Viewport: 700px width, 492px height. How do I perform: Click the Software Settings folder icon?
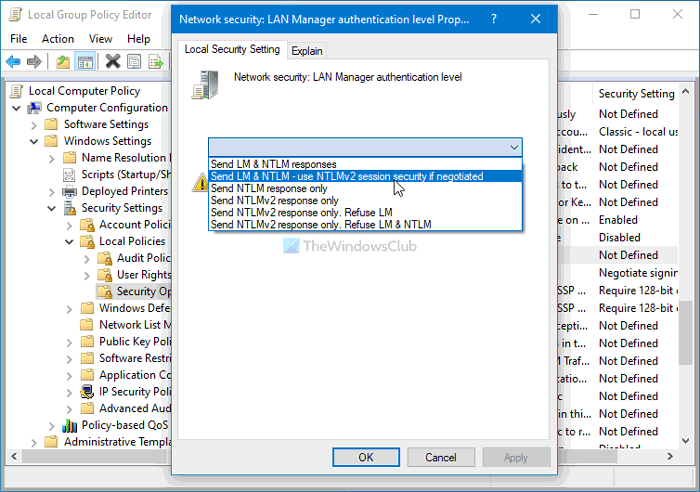pyautogui.click(x=52, y=124)
